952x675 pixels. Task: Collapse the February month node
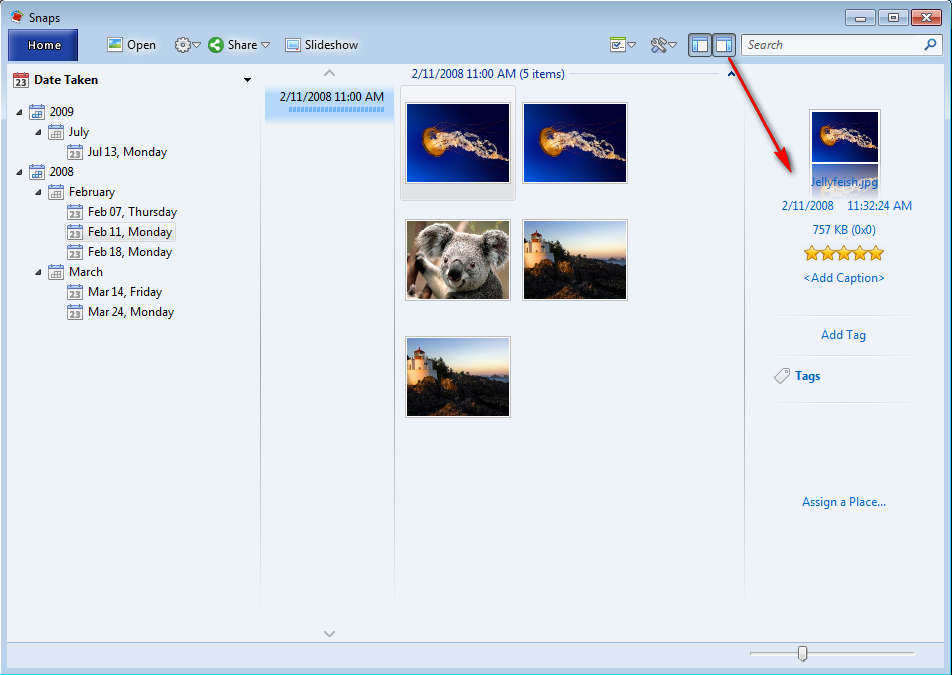point(38,192)
